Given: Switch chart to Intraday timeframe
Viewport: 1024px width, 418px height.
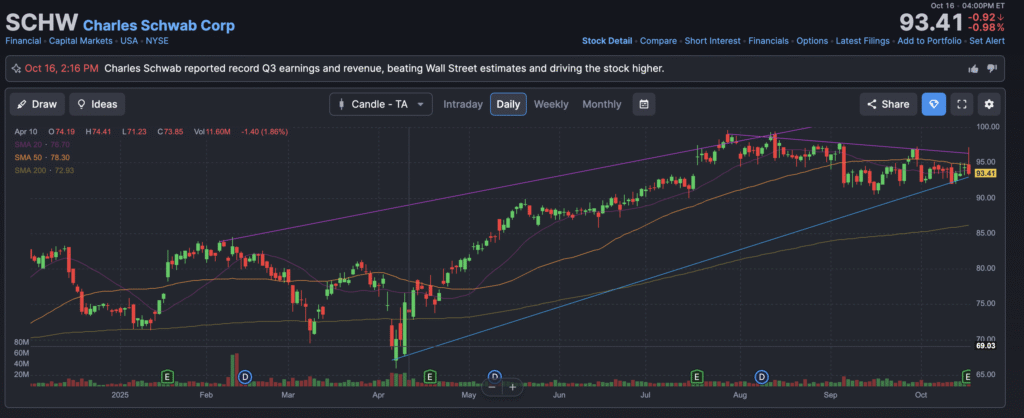Looking at the screenshot, I should pos(462,104).
